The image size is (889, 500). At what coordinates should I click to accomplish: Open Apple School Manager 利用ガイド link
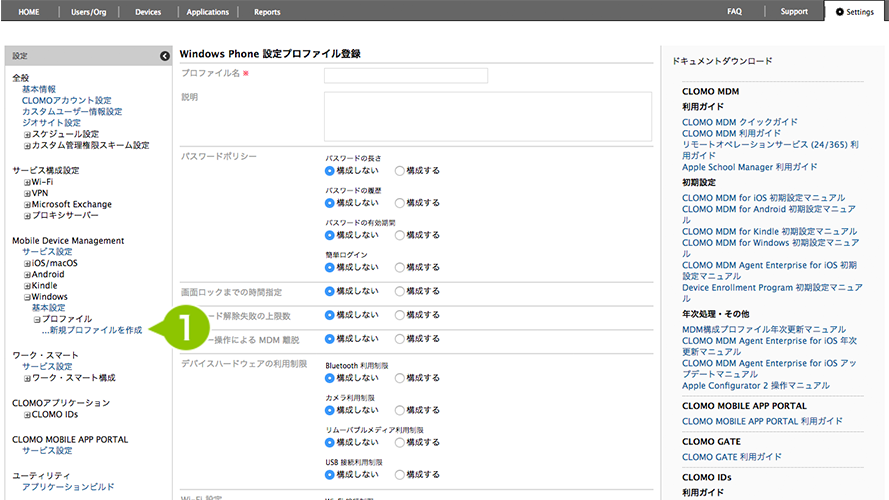click(750, 167)
